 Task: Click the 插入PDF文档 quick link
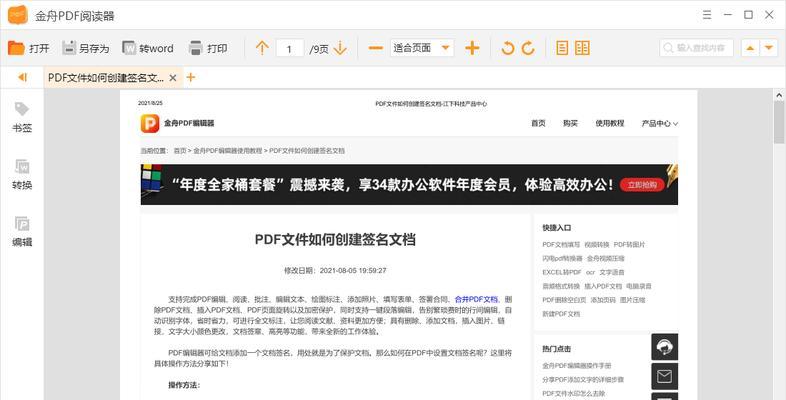tap(603, 286)
